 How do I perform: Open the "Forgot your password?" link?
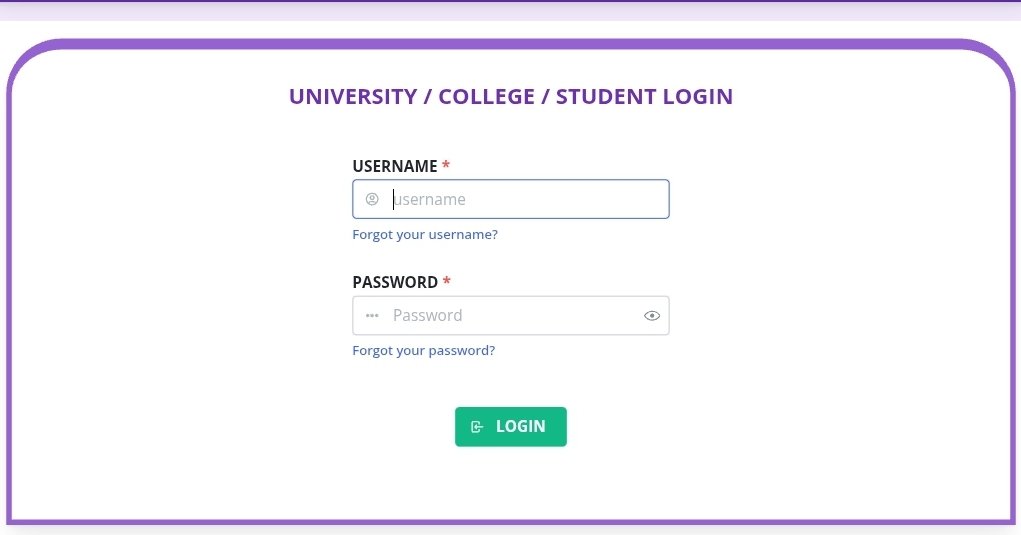[x=424, y=351]
